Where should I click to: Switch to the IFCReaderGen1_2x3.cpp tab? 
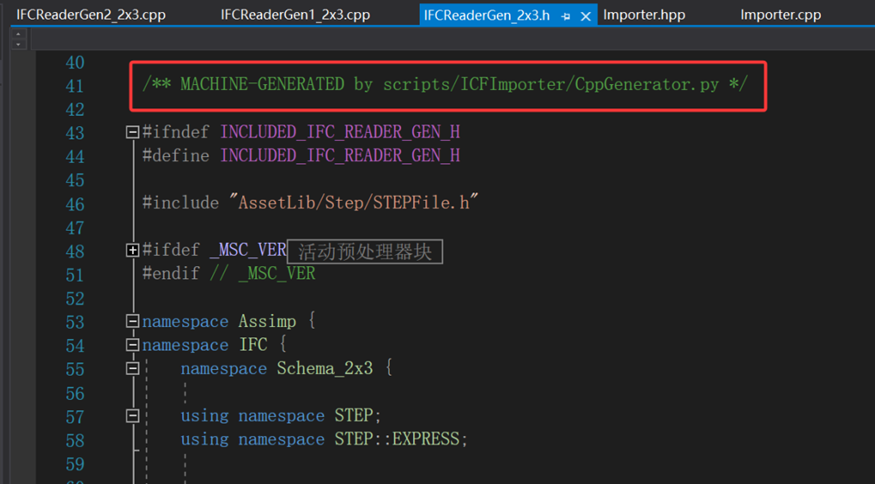click(x=295, y=15)
